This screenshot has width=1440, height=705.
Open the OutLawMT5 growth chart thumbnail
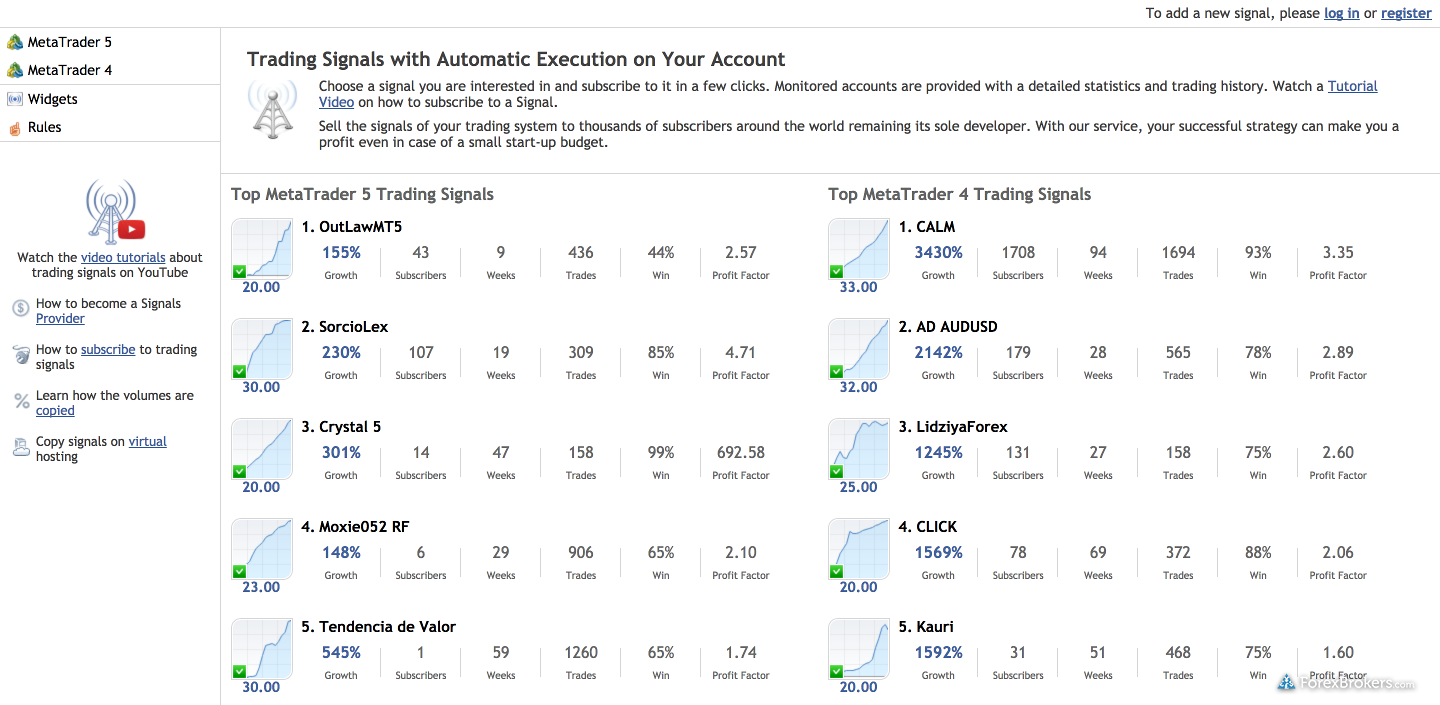pos(262,248)
